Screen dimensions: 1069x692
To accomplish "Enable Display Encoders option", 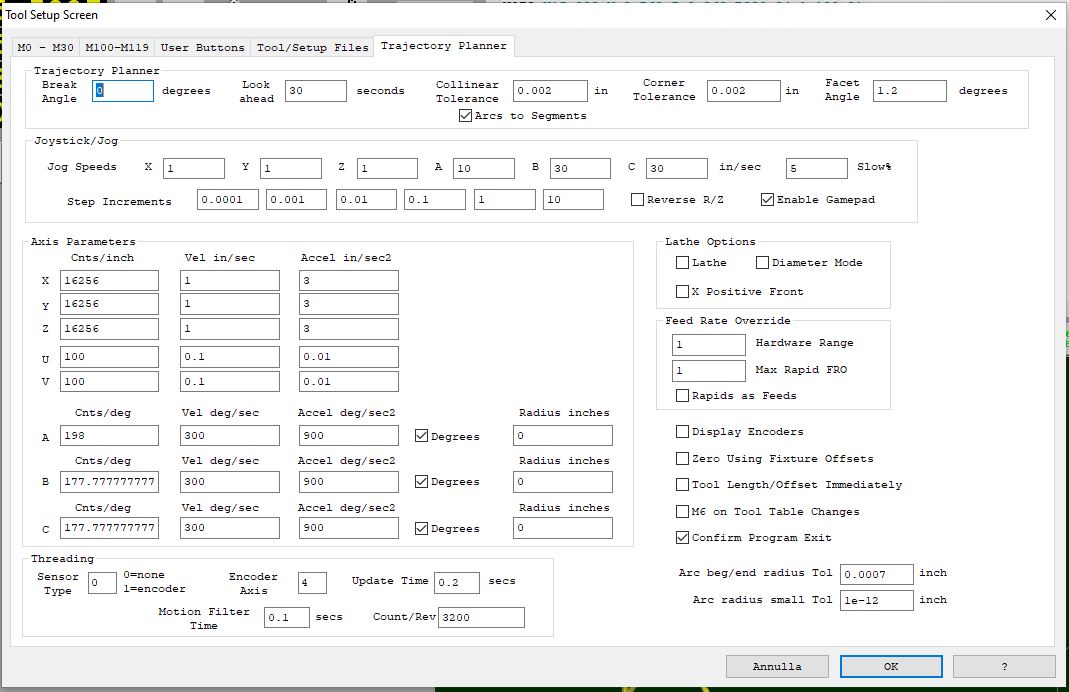I will click(683, 432).
